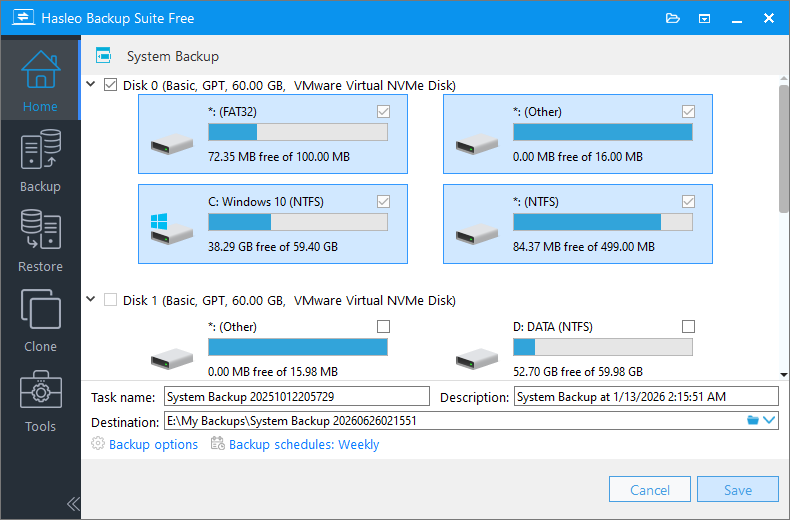The width and height of the screenshot is (790, 520).
Task: Open Backup options link
Action: click(153, 444)
